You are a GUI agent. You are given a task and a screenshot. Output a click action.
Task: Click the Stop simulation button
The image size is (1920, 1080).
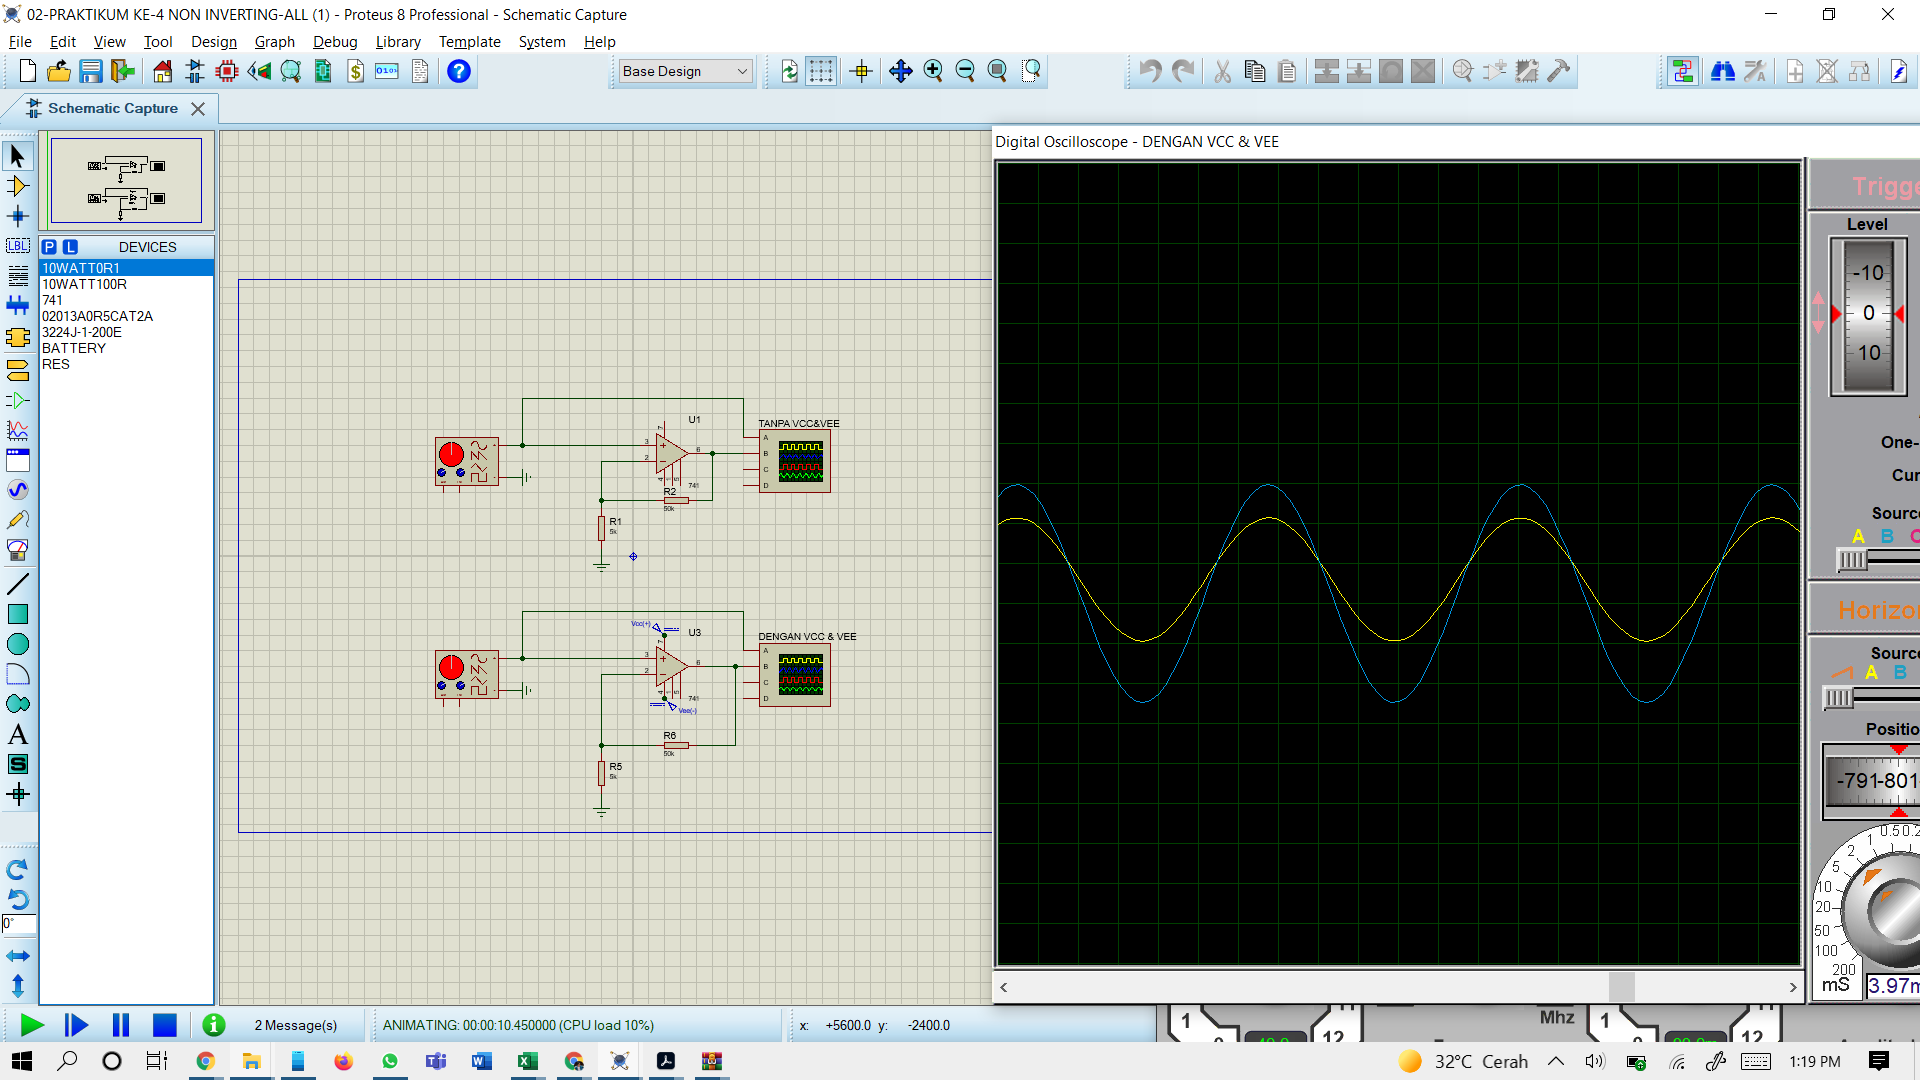click(165, 1025)
